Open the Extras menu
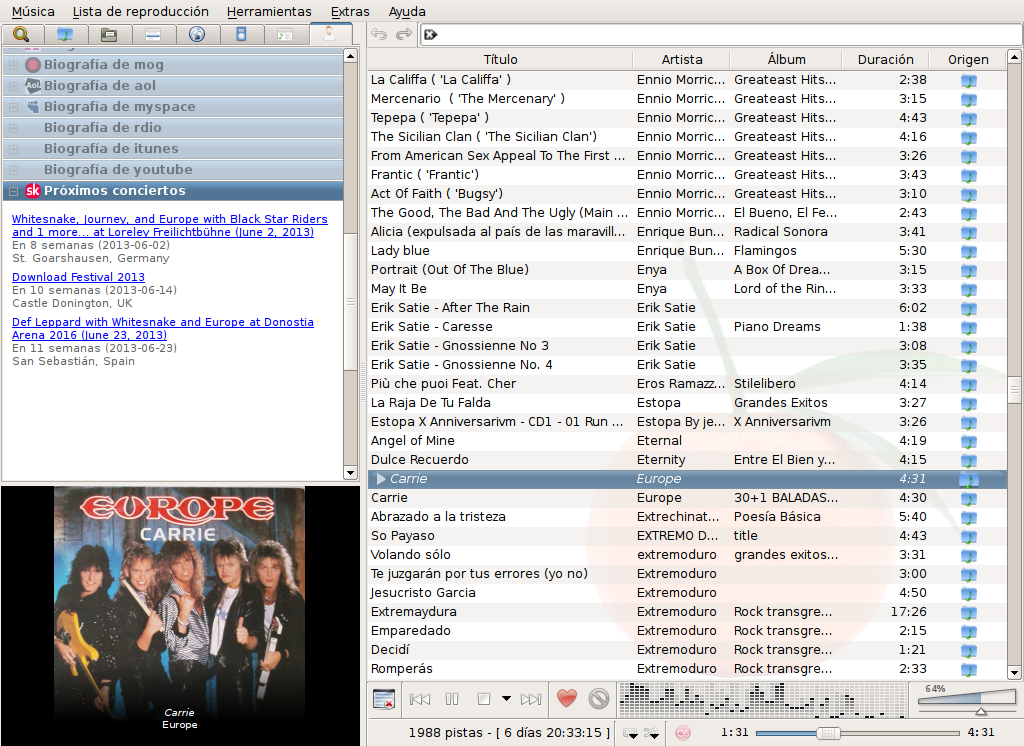This screenshot has height=746, width=1024. [x=350, y=12]
